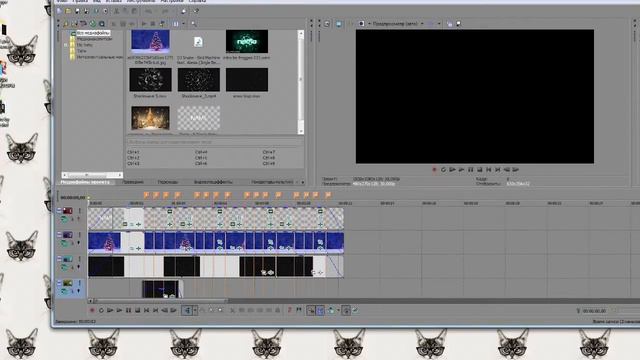
Task: Copy snapshot to clipboard in preview toolbar
Action: 449,24
